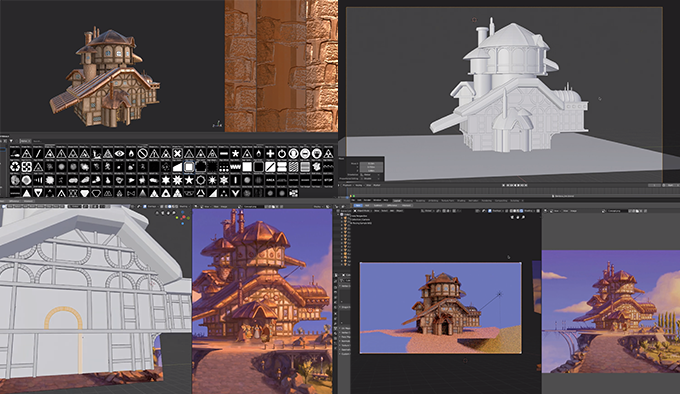Image resolution: width=680 pixels, height=394 pixels.
Task: Choose the horizontal minus bar alpha icon
Action: pyautogui.click(x=224, y=153)
